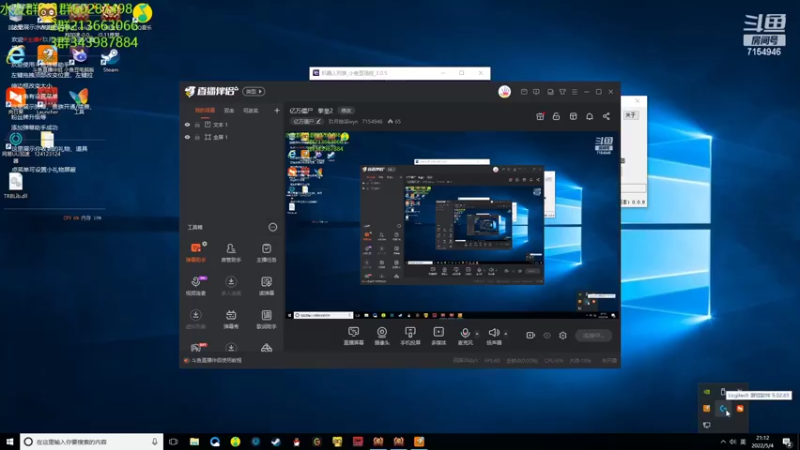
Task: Open stream settings gear icon
Action: (x=563, y=335)
